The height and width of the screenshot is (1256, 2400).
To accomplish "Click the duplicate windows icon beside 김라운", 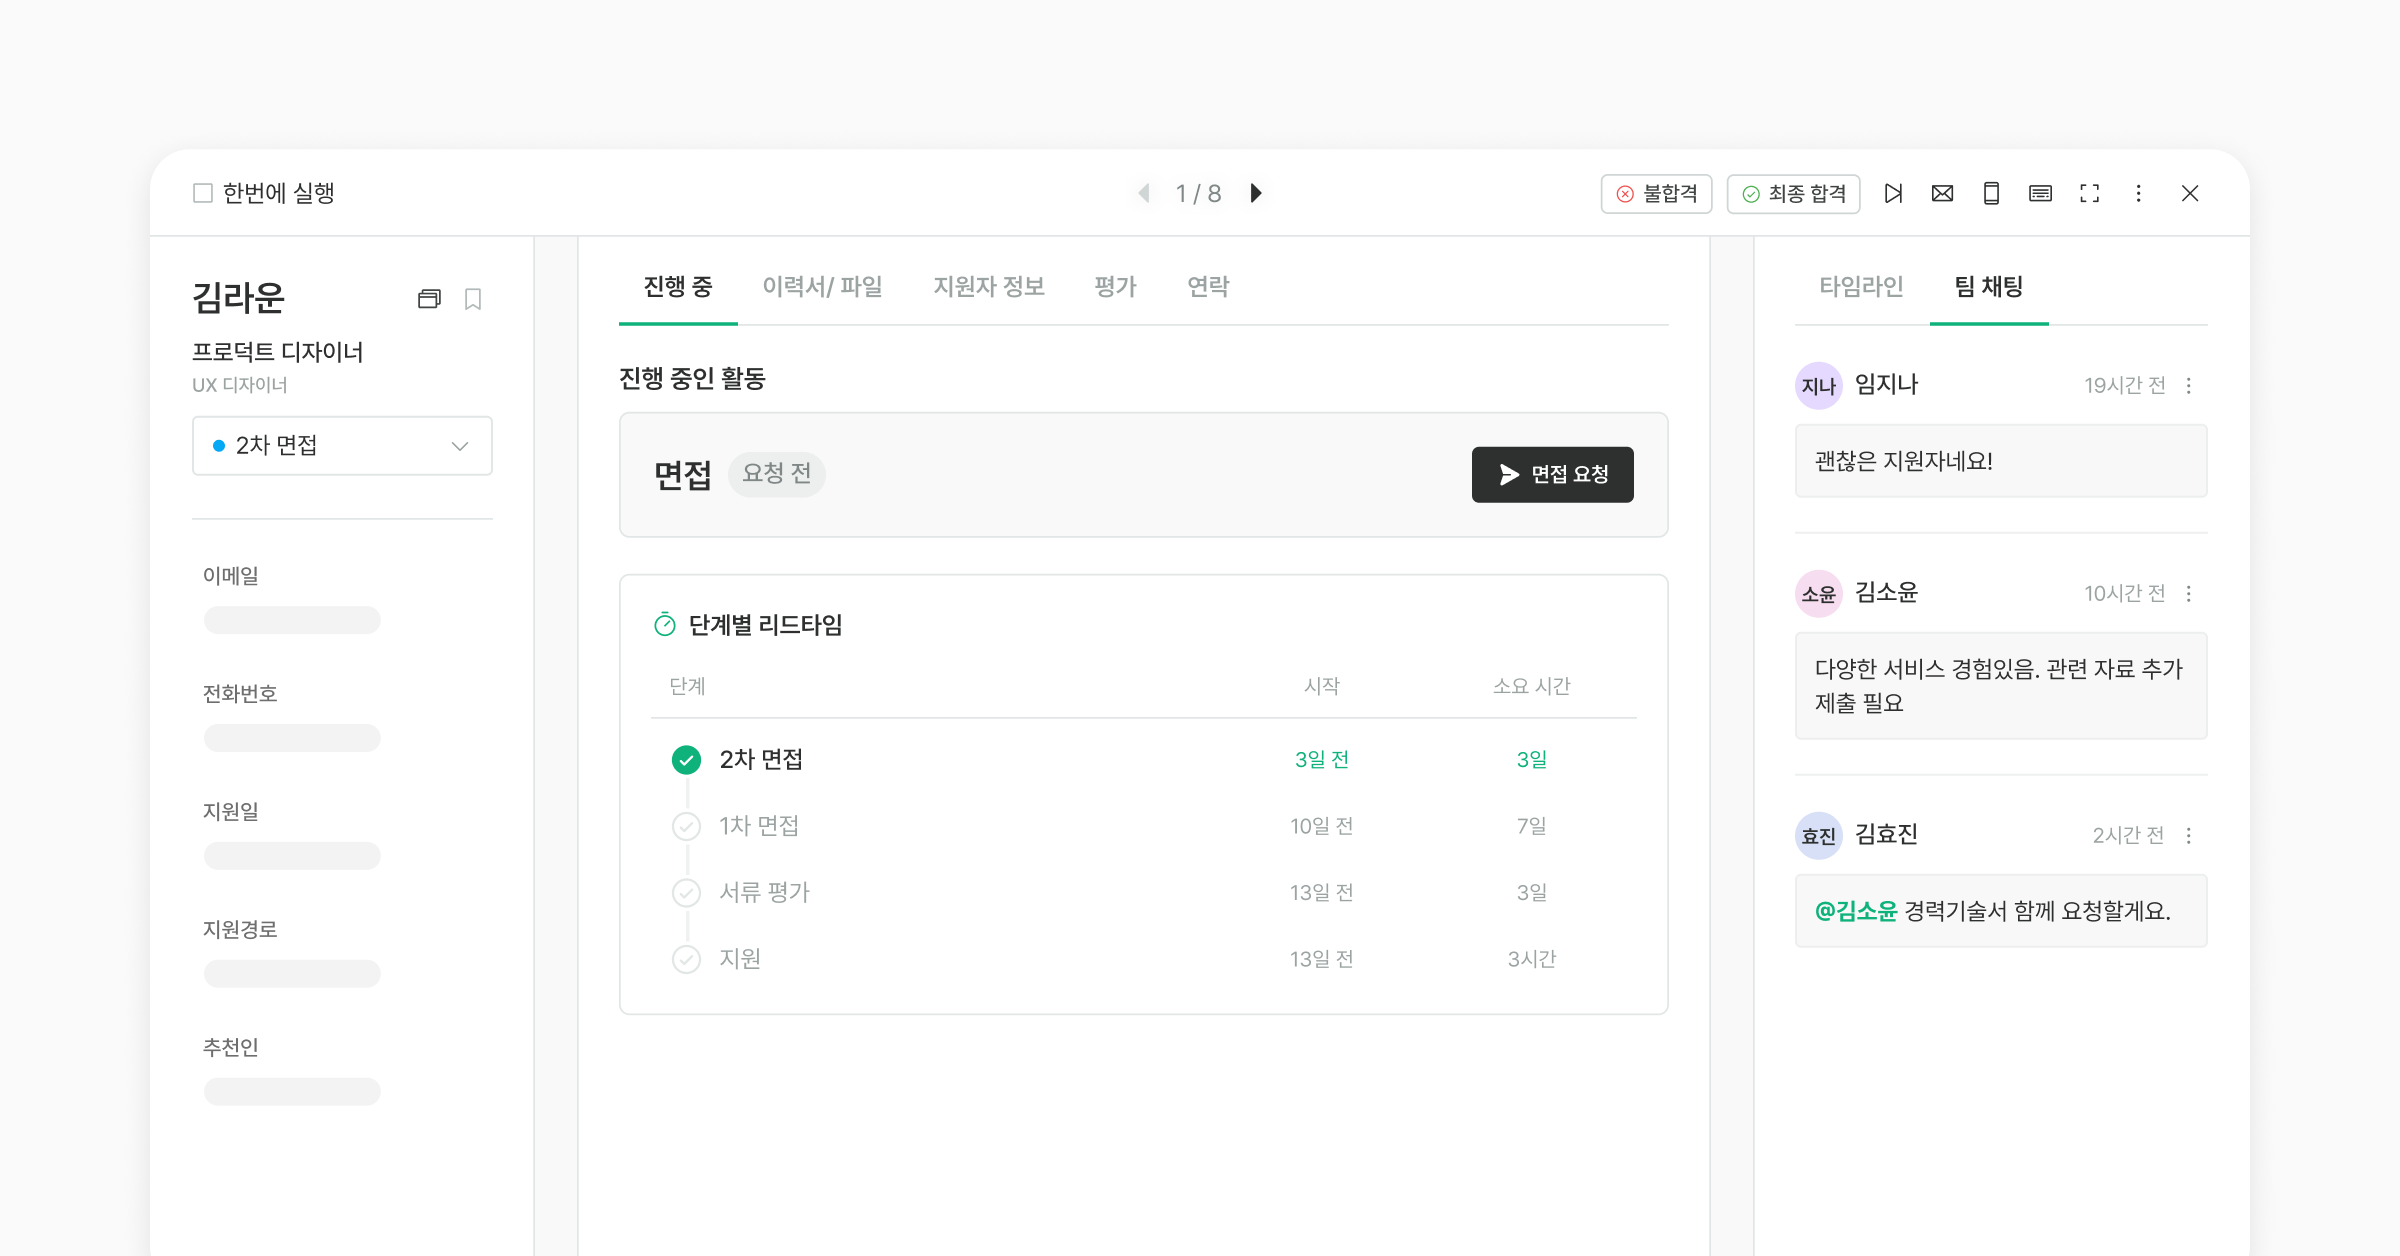I will tap(429, 299).
